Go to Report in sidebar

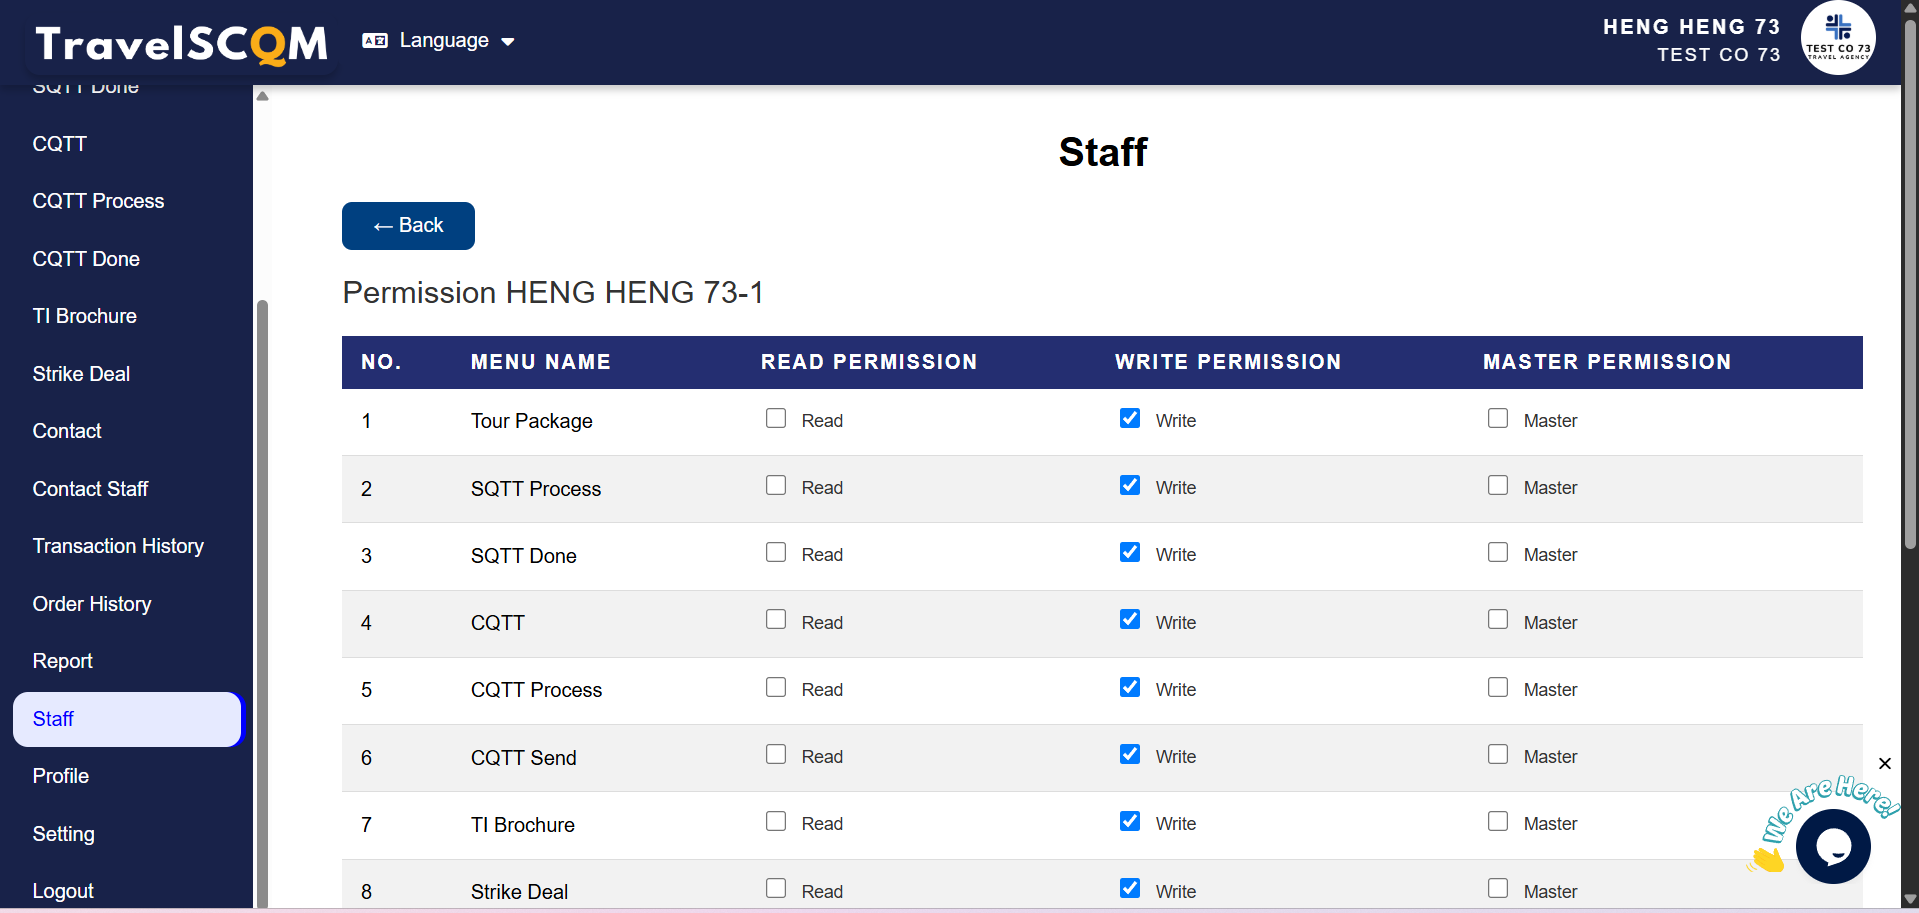pos(62,661)
